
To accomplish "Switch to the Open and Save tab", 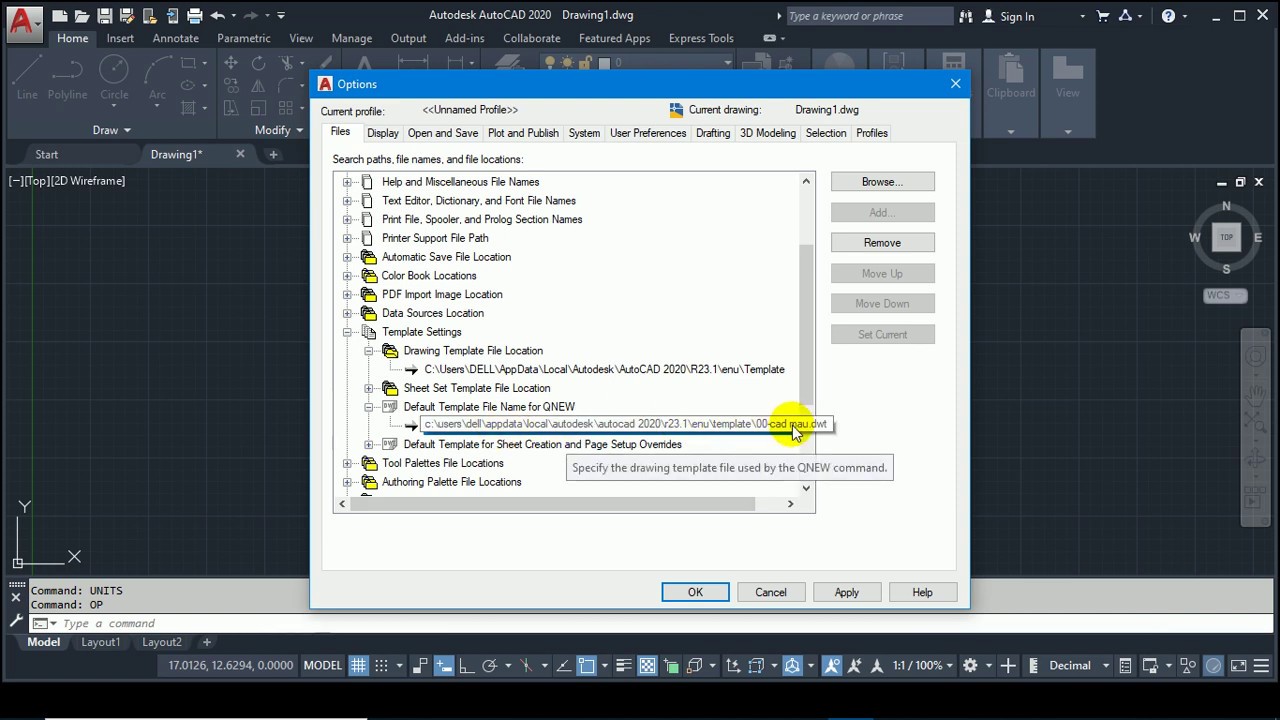I will pos(442,133).
